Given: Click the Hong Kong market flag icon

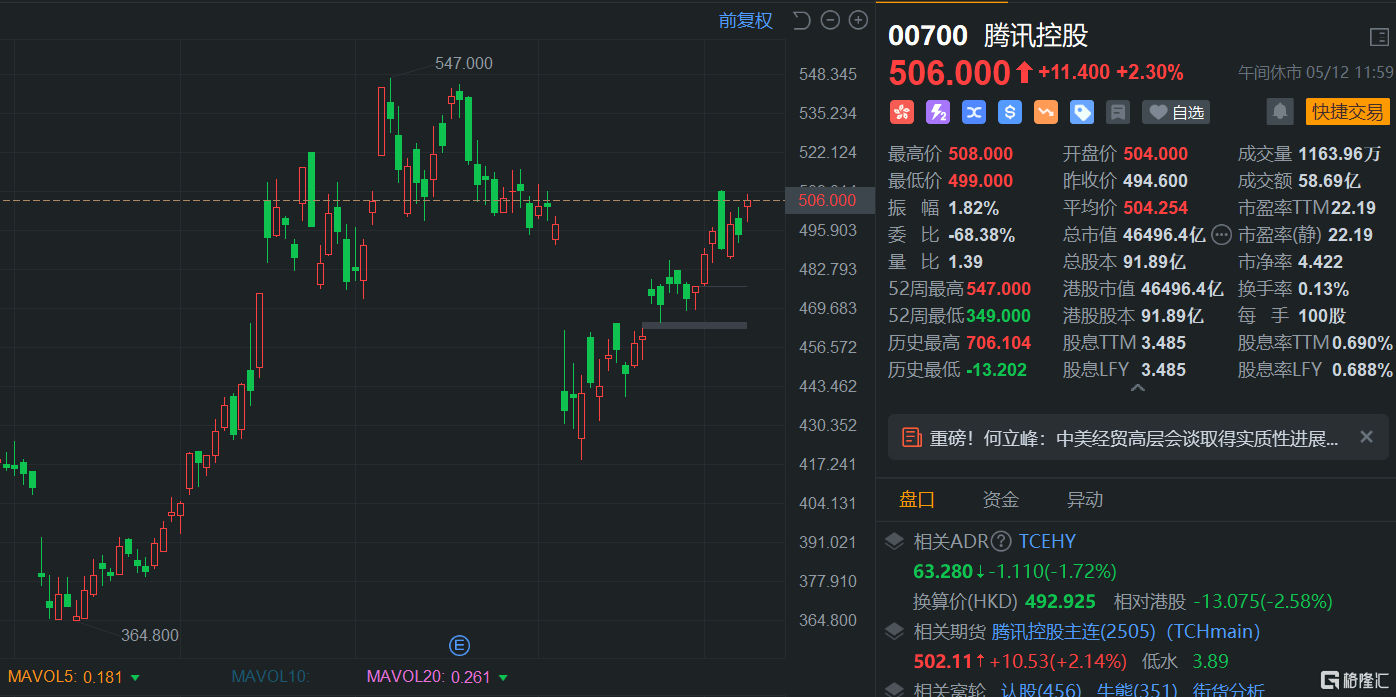Looking at the screenshot, I should (x=901, y=112).
